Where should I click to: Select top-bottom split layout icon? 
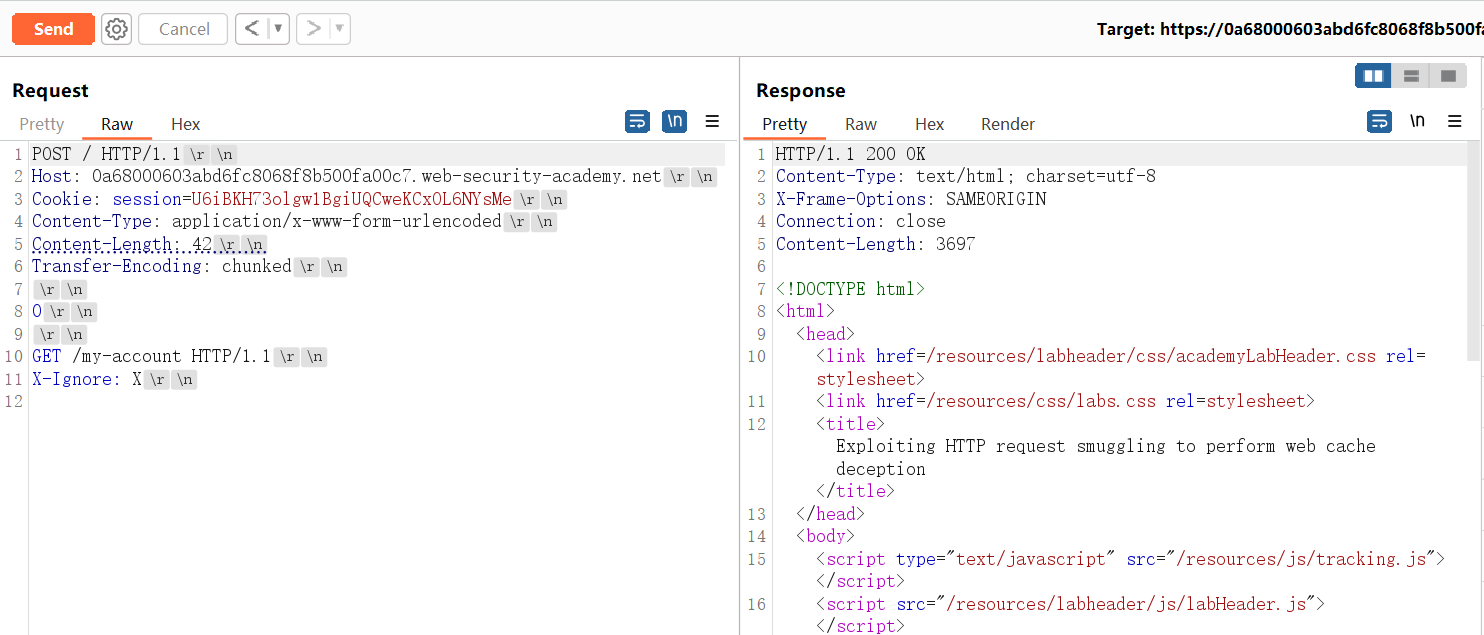point(1410,76)
